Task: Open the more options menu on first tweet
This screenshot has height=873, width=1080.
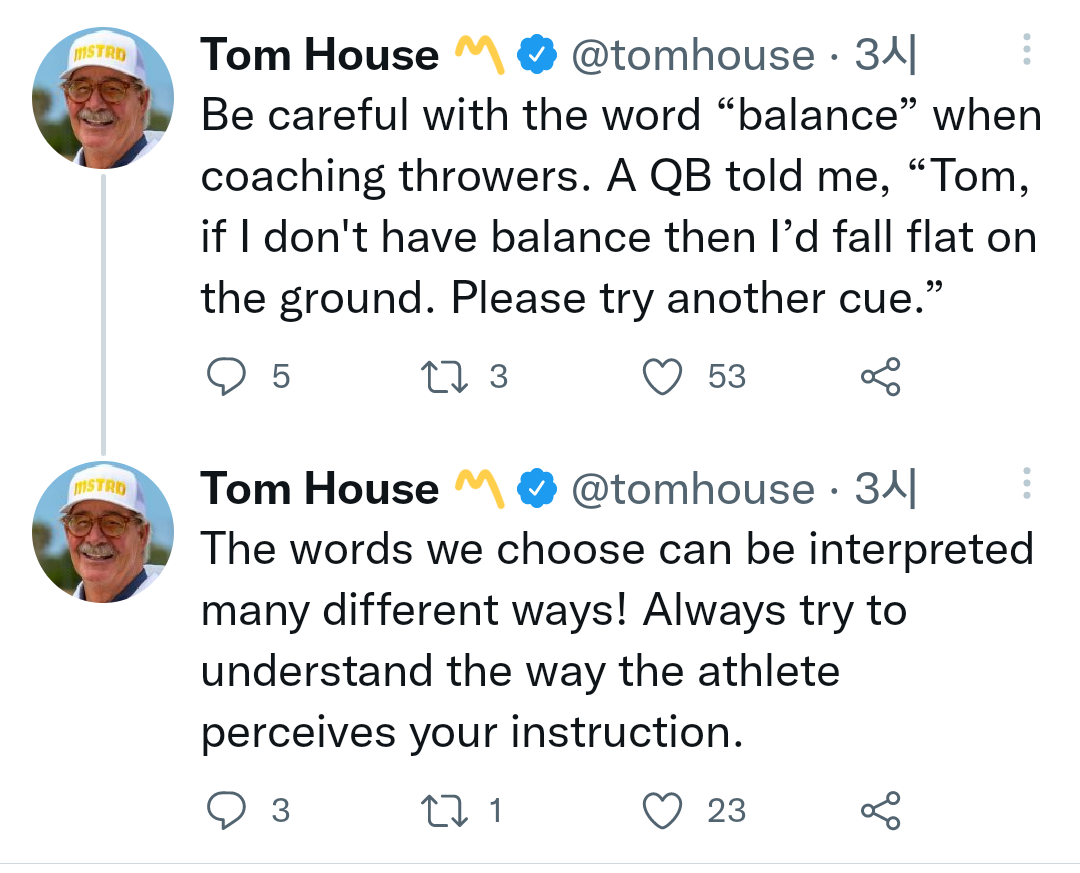Action: [1026, 50]
